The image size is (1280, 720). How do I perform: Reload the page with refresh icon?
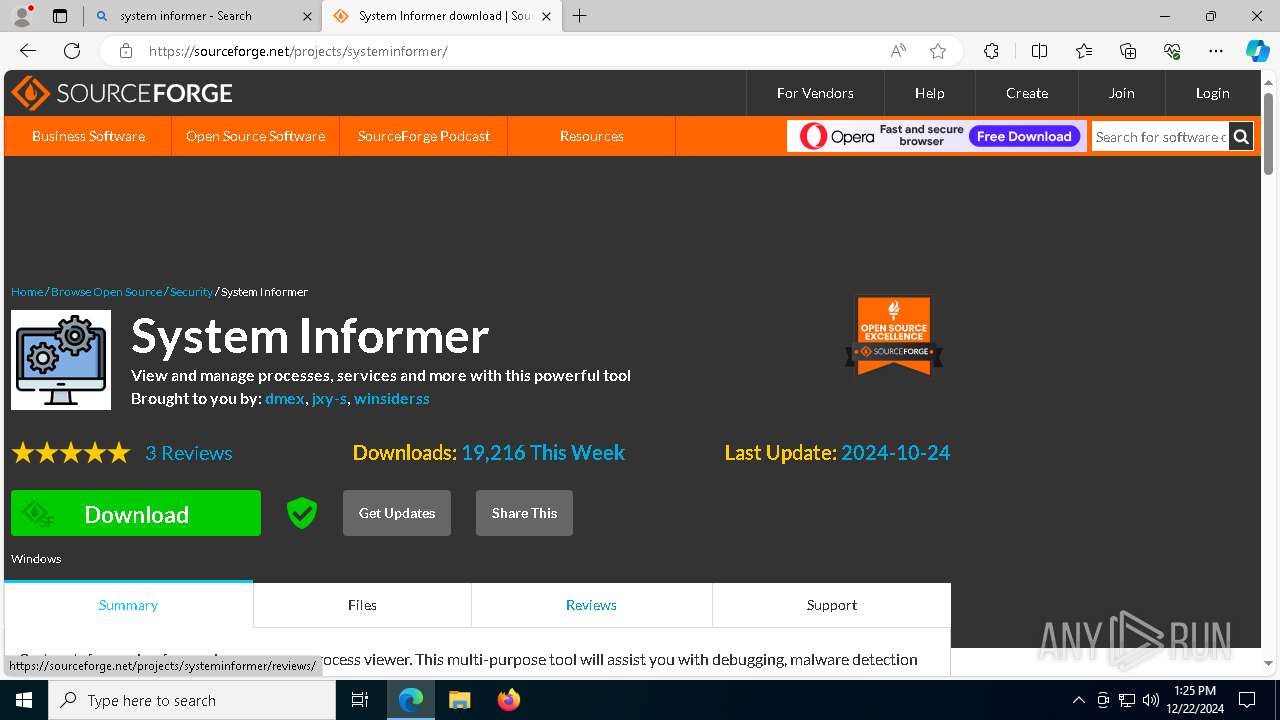point(72,51)
